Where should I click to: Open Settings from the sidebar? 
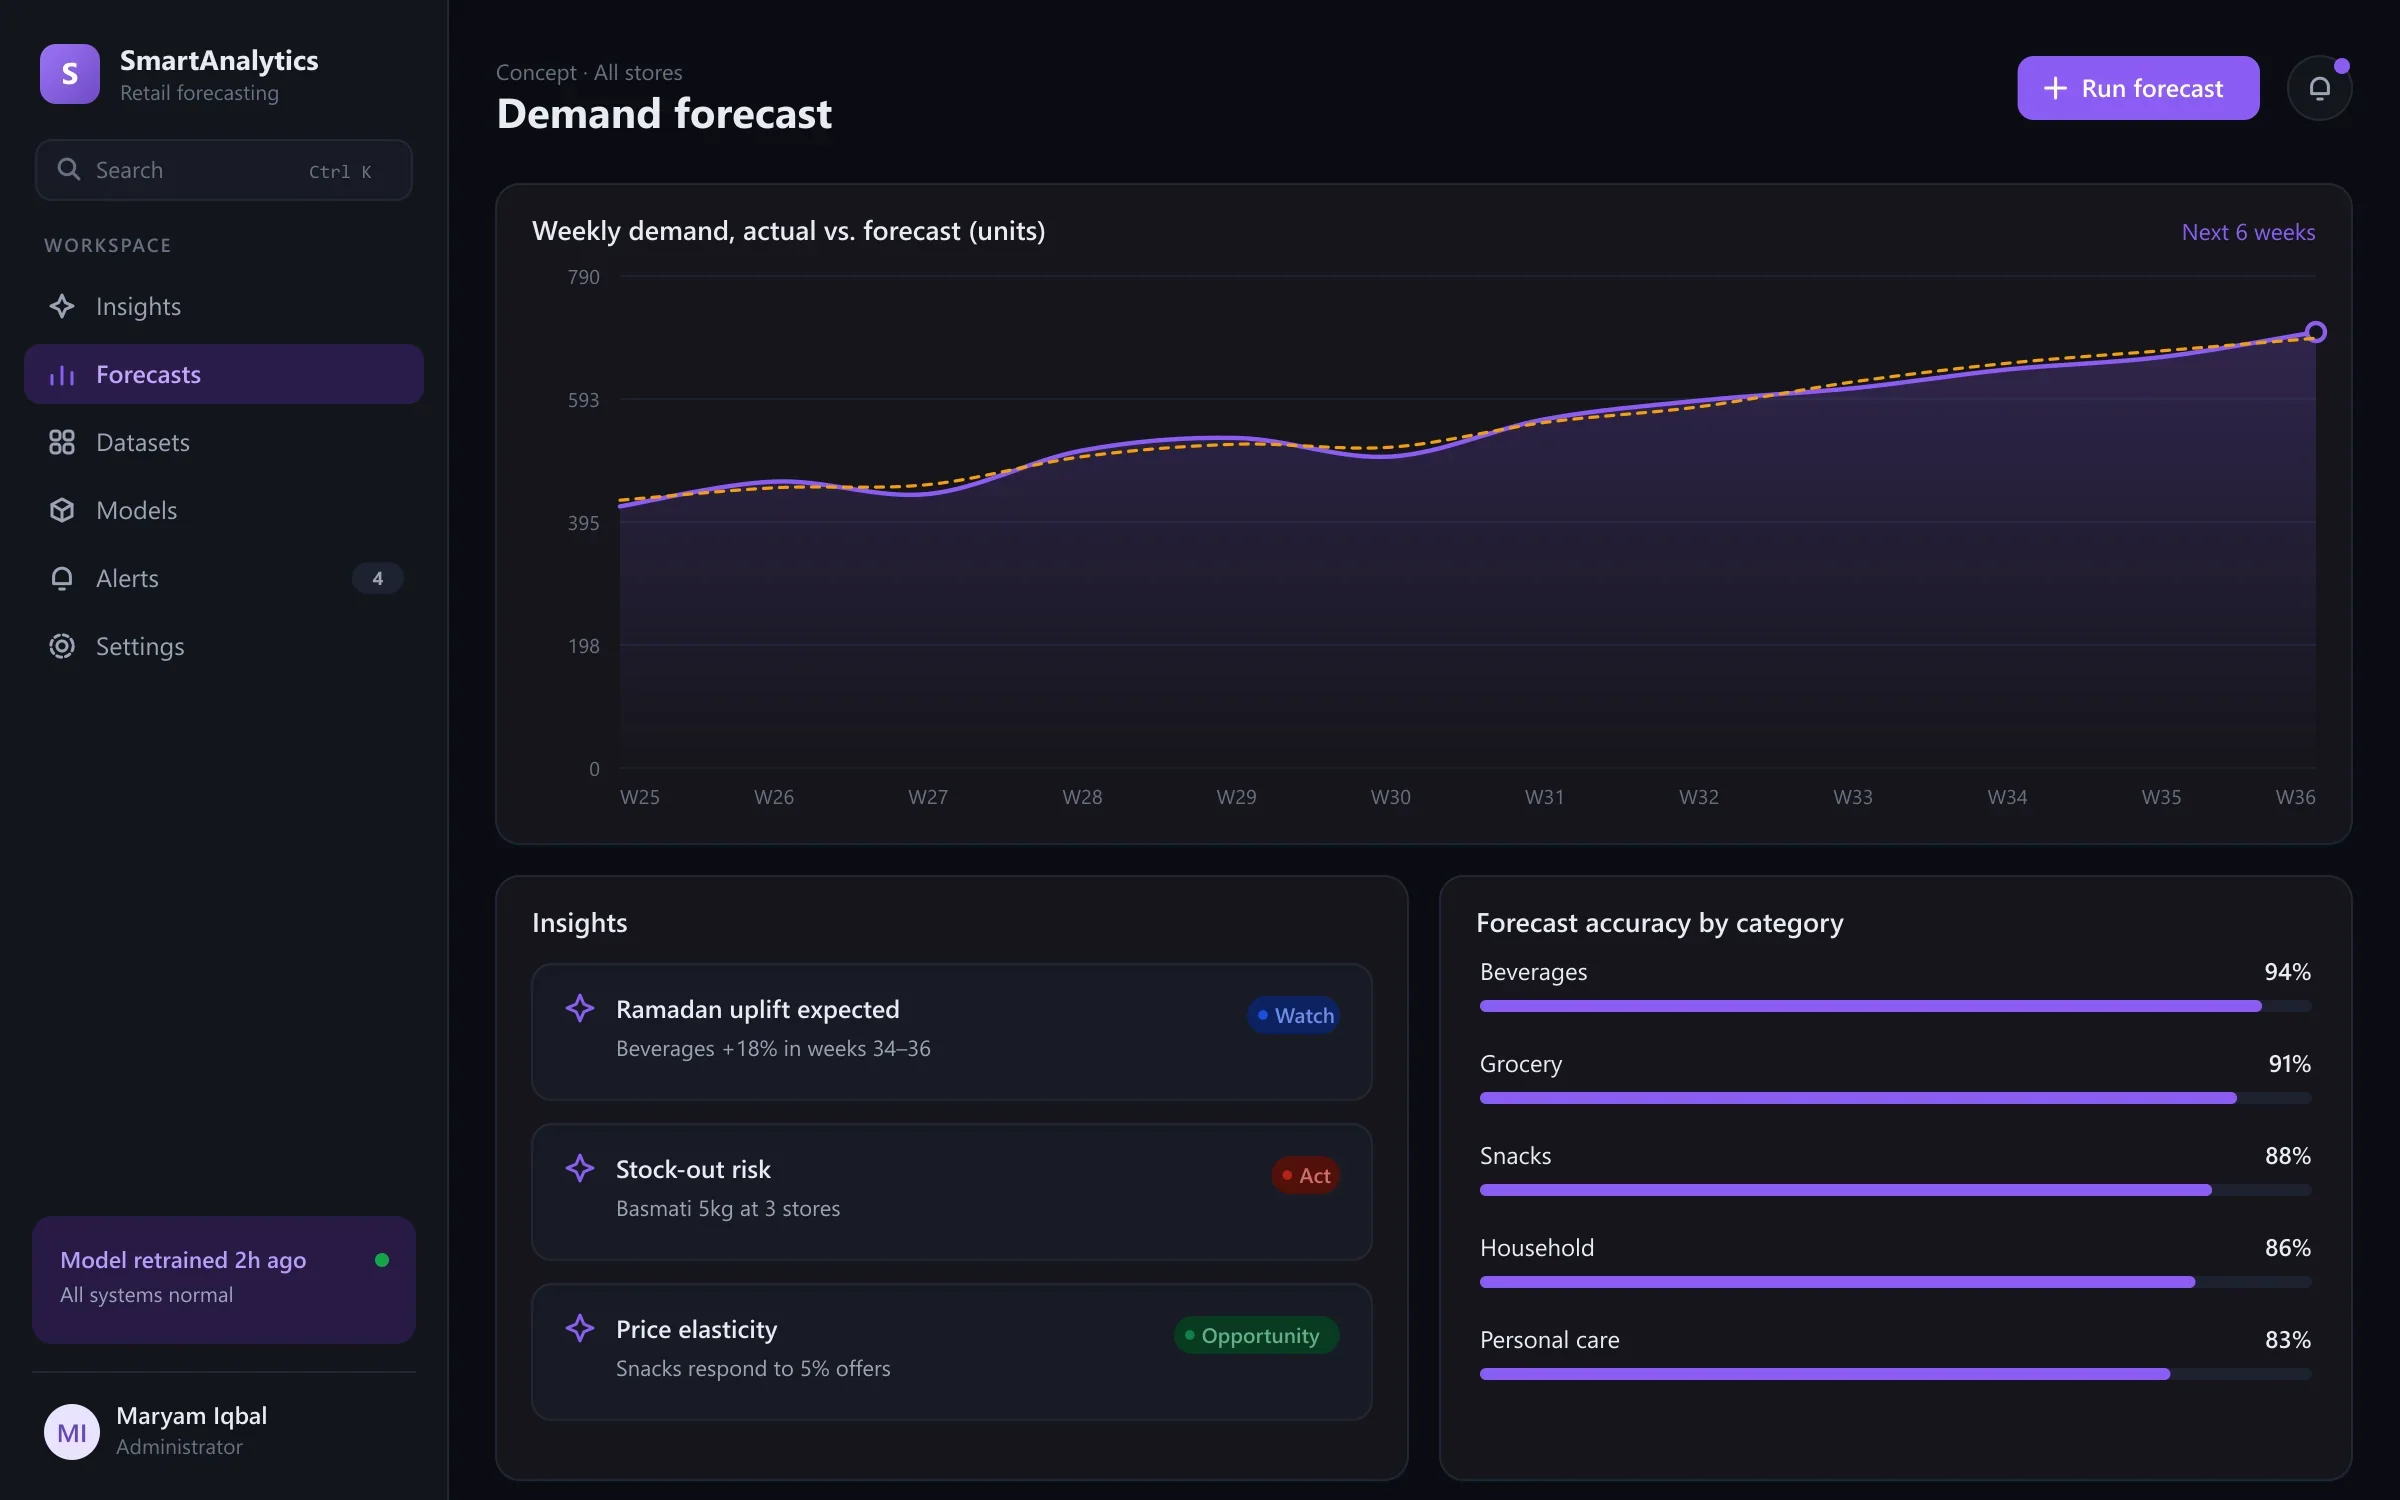[224, 646]
